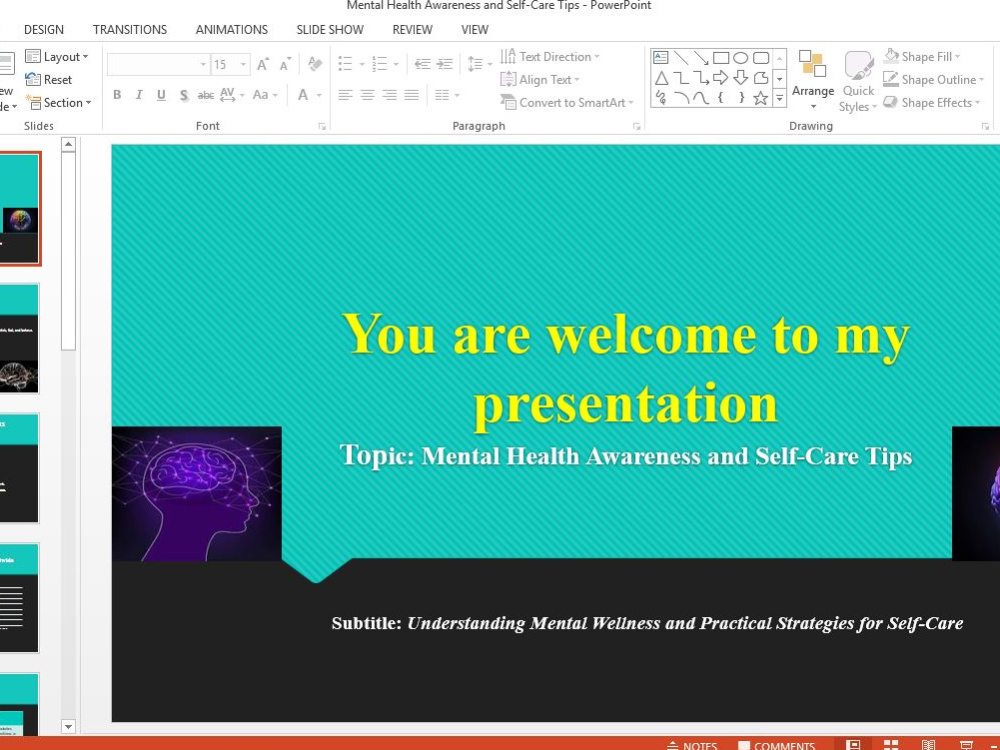Open Quick Styles in the Drawing group
Screen dimensions: 1000x750
(857, 90)
